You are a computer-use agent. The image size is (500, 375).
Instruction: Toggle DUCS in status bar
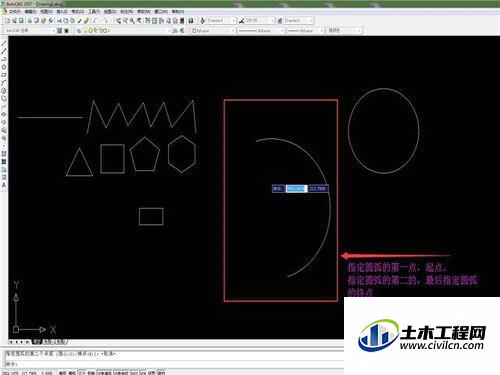(135, 373)
